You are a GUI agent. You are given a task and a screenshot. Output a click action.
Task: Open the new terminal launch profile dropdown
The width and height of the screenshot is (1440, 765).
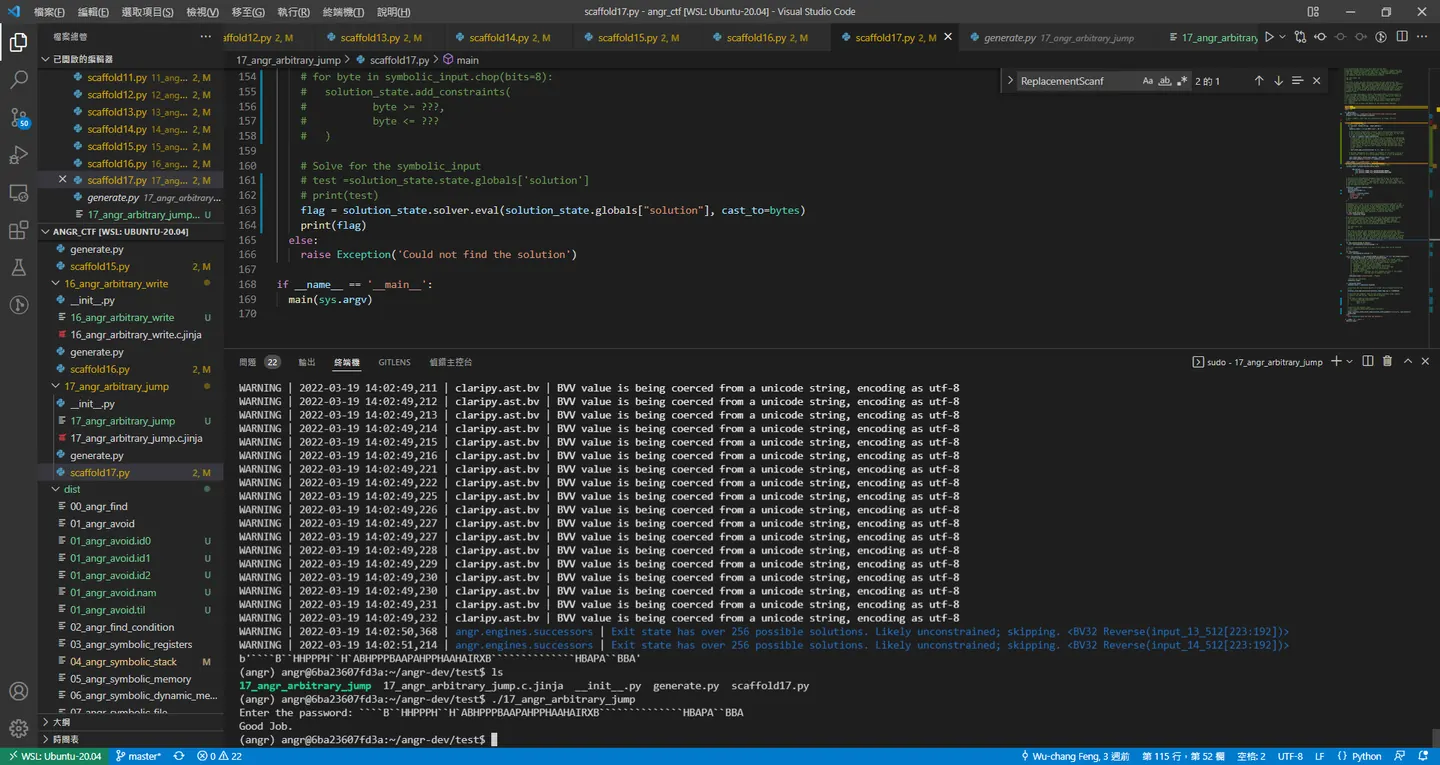[1350, 362]
